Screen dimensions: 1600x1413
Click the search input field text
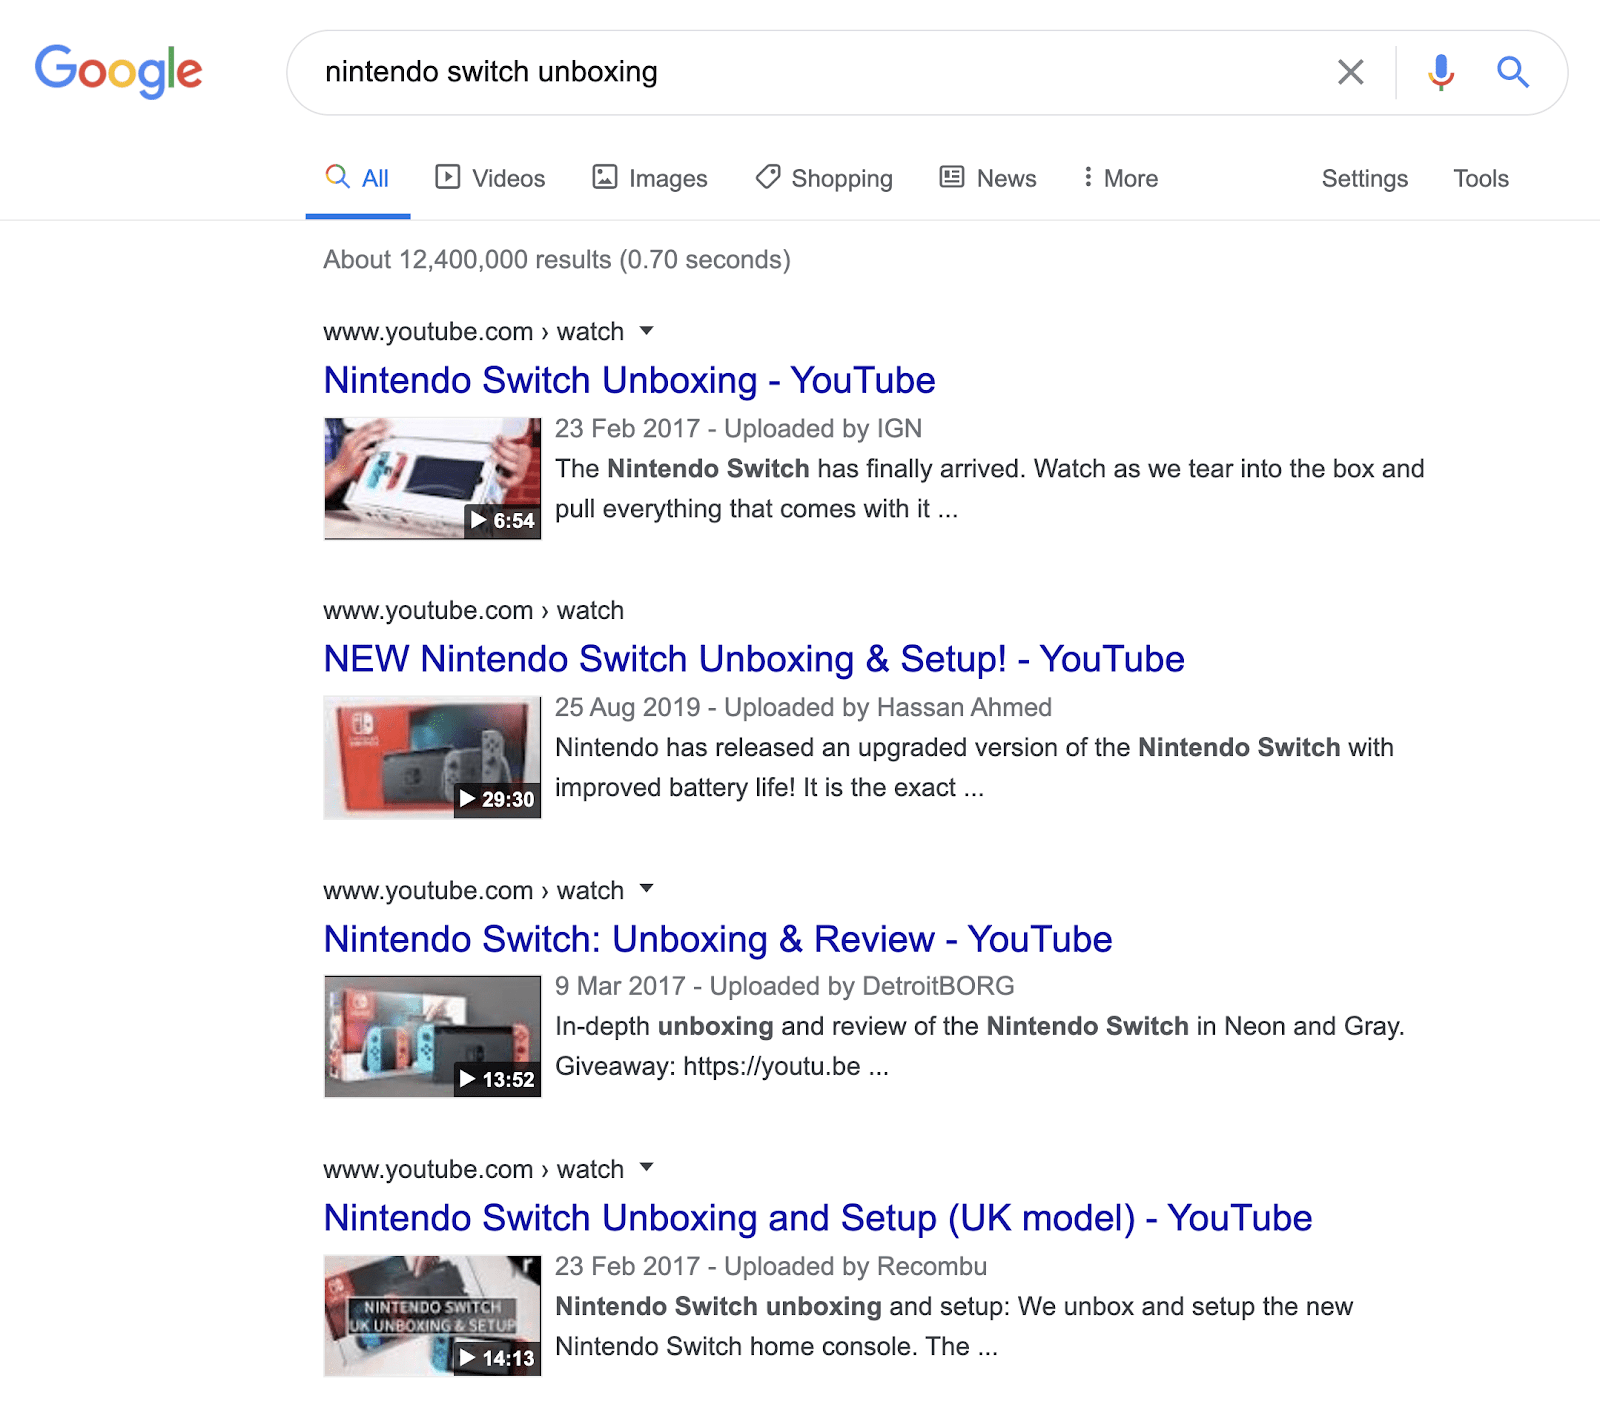click(x=491, y=72)
